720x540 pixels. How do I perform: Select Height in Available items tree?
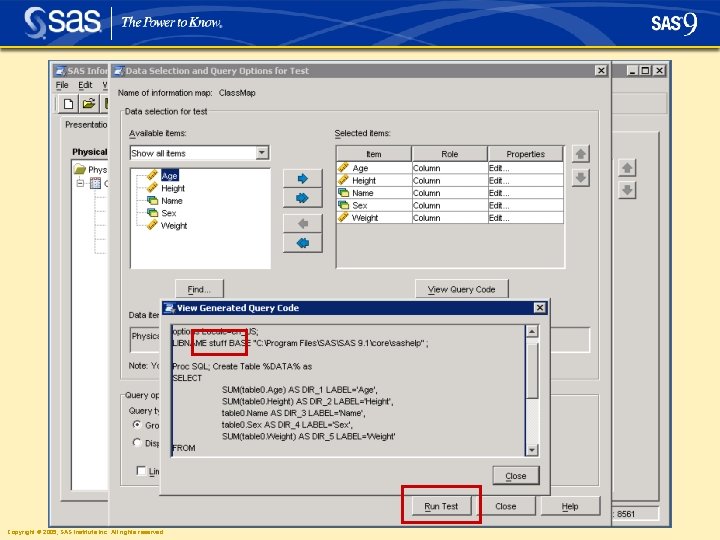pyautogui.click(x=173, y=188)
